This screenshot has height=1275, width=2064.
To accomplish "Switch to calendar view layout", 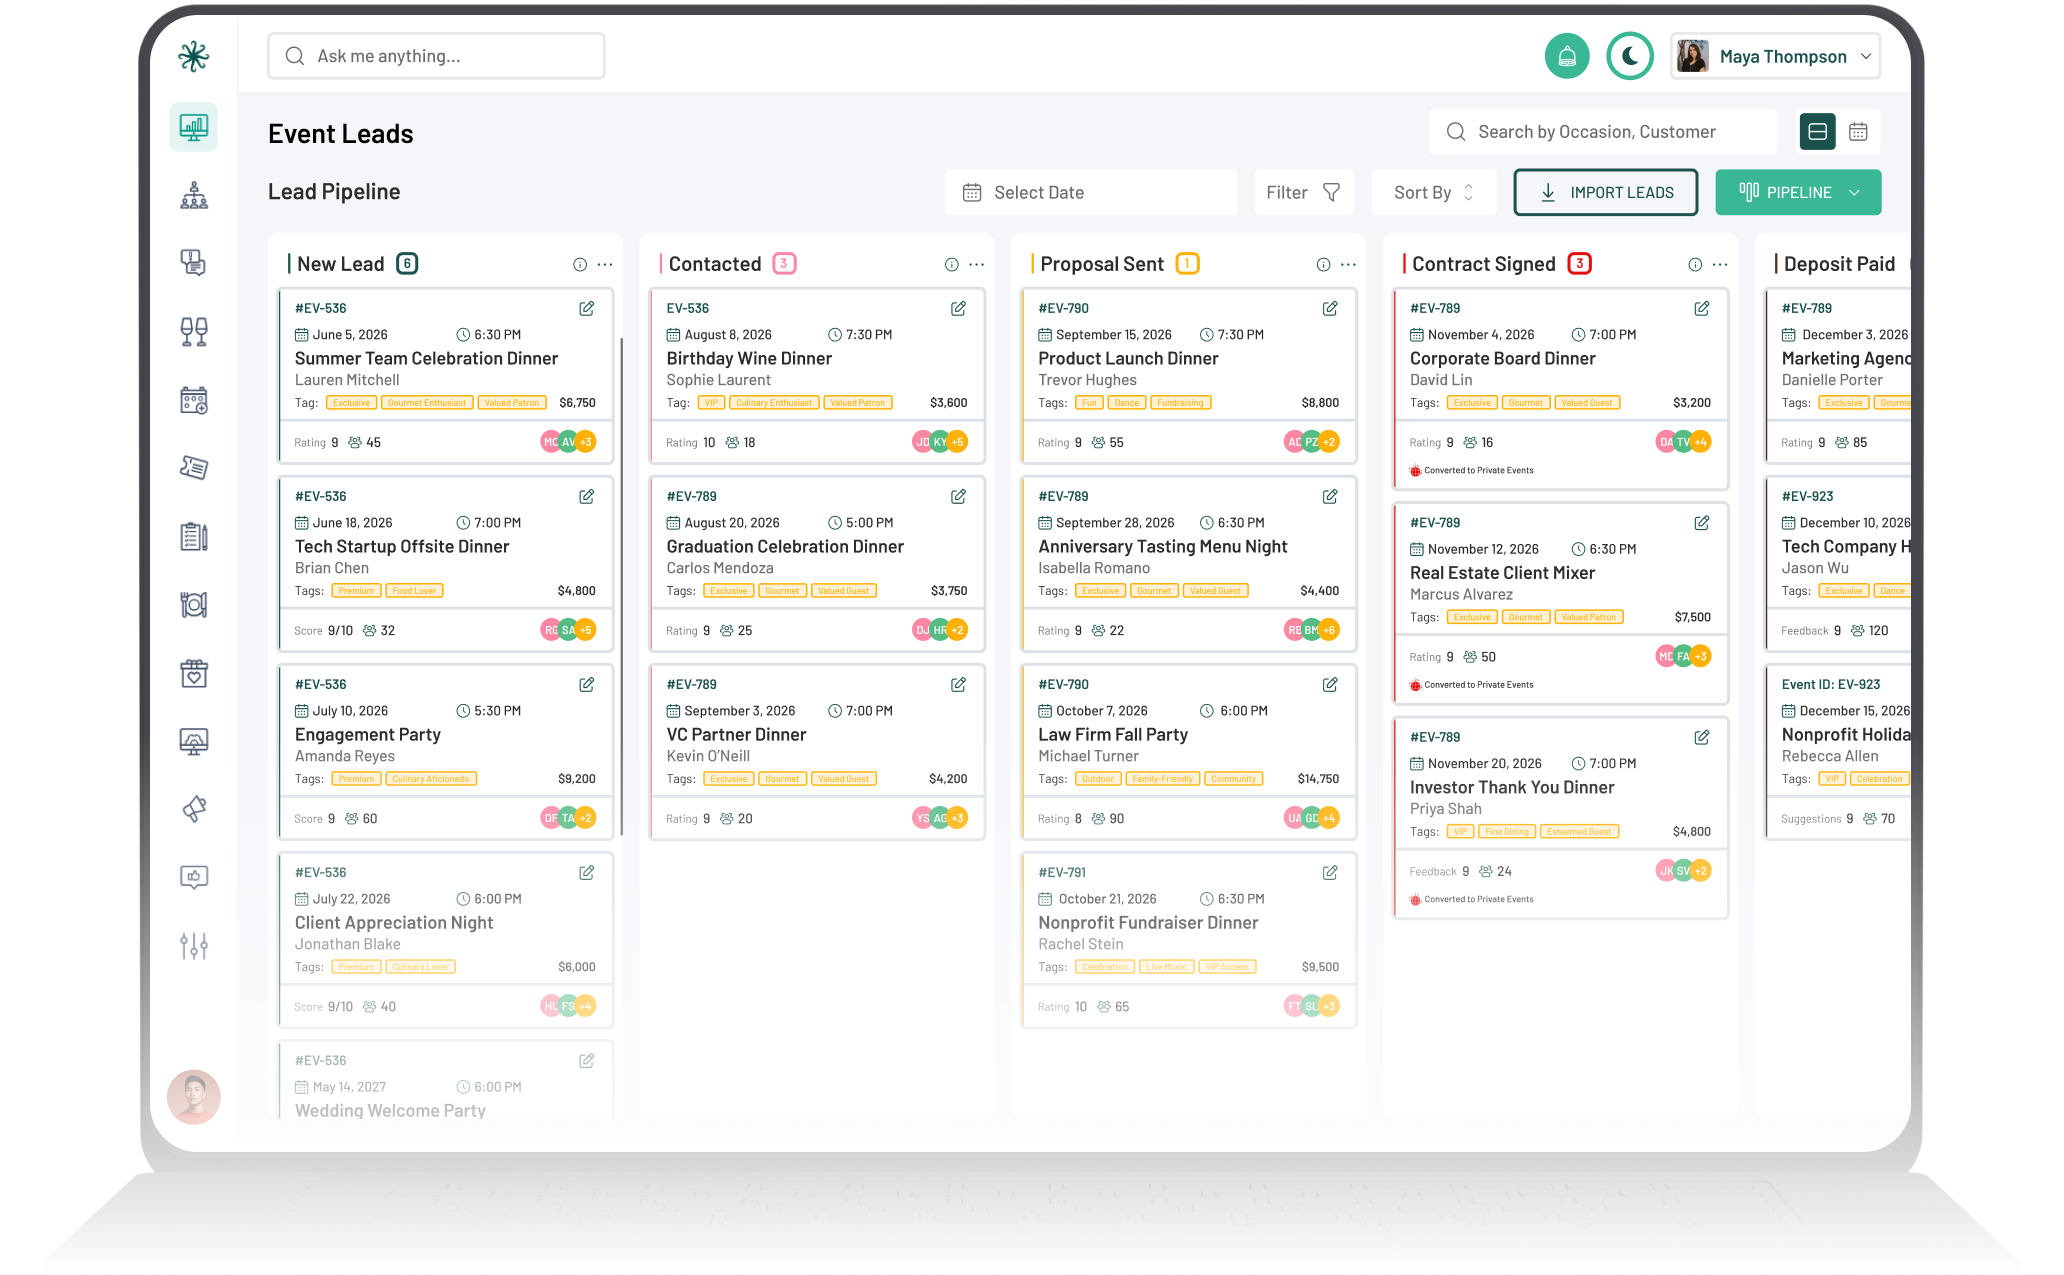I will (1858, 132).
